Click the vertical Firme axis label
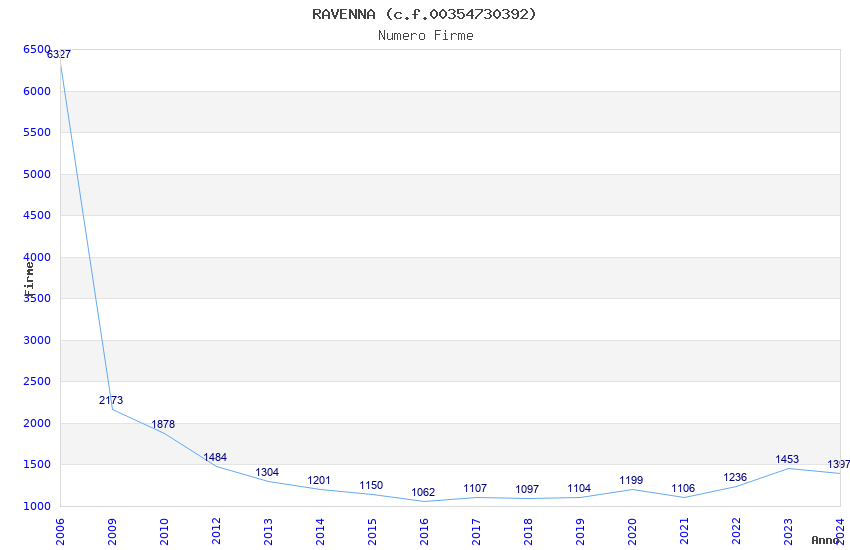 click(x=29, y=279)
